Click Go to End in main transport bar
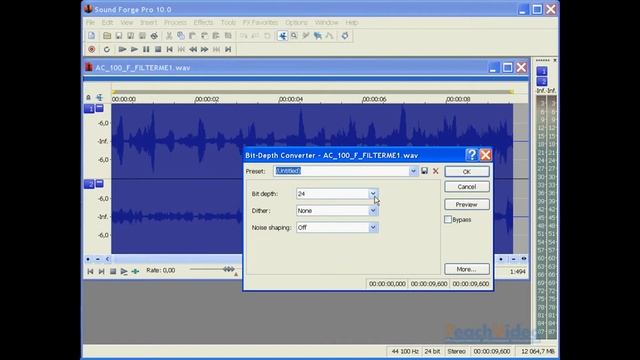This screenshot has height=360, width=640. pos(228,49)
